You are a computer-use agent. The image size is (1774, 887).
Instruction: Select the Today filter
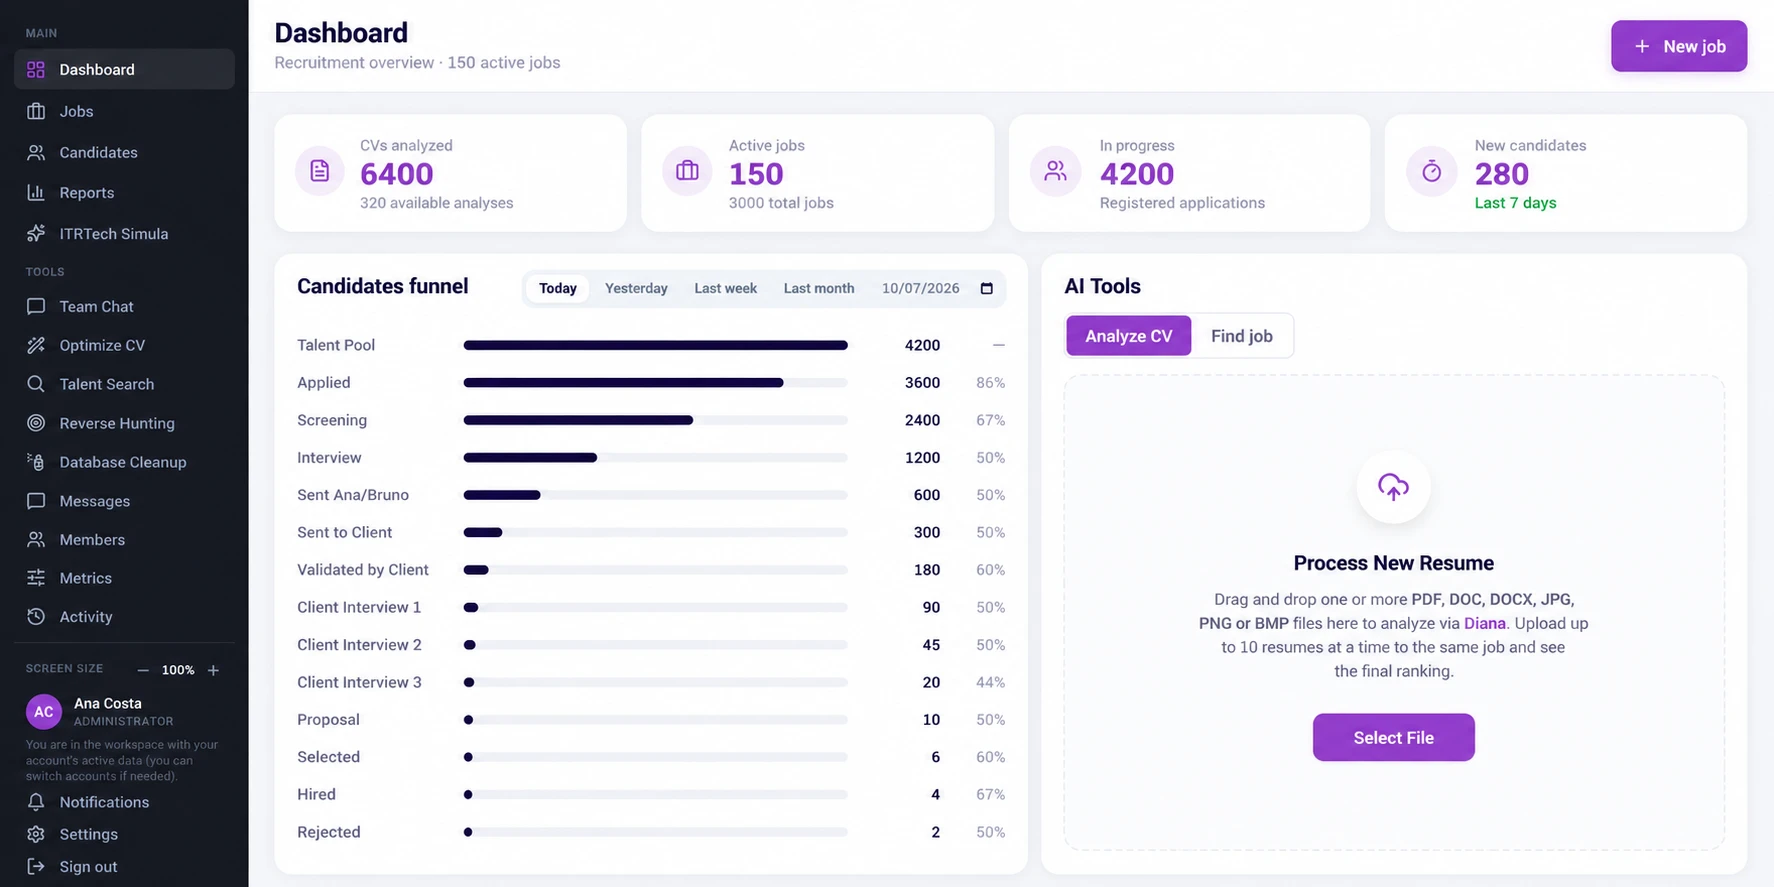[558, 288]
